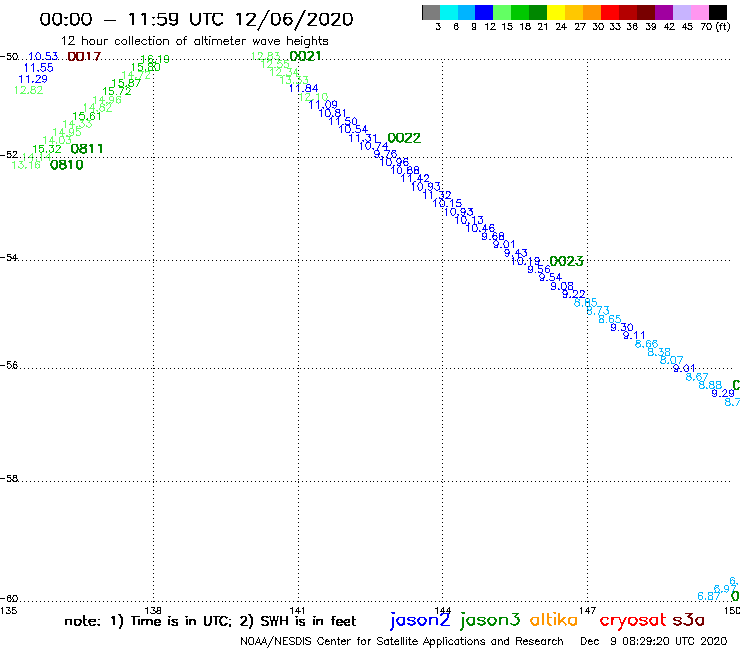Select the 's3a' satellite label

pos(689,621)
